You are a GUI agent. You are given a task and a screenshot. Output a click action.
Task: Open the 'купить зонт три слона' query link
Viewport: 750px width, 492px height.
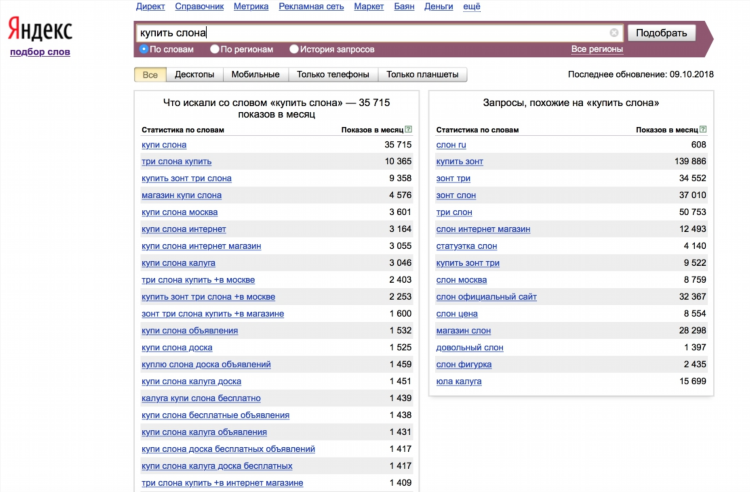coord(187,178)
